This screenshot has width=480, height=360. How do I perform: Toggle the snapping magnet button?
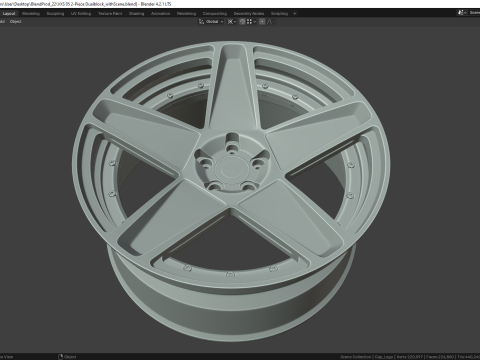pyautogui.click(x=242, y=22)
